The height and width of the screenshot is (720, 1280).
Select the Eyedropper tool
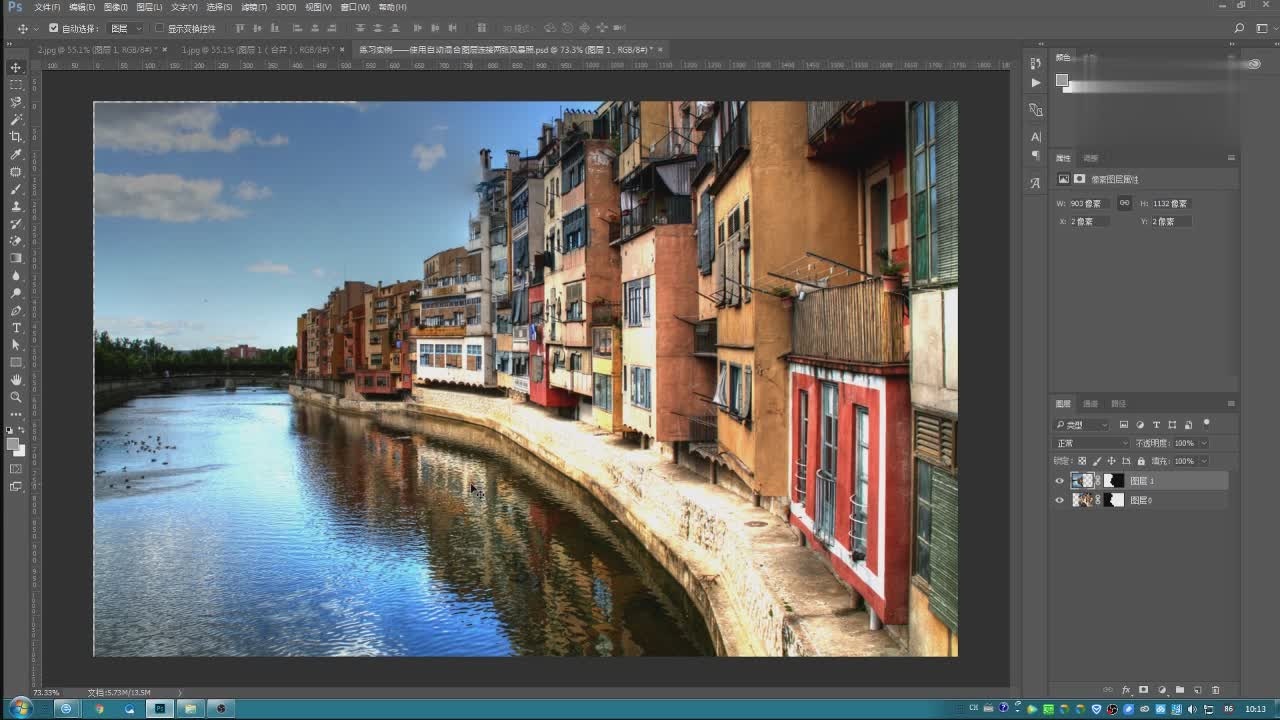16,154
